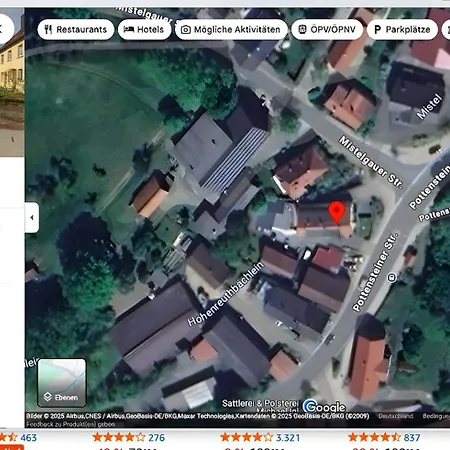Open the street view photo thumbnail

pos(12,83)
